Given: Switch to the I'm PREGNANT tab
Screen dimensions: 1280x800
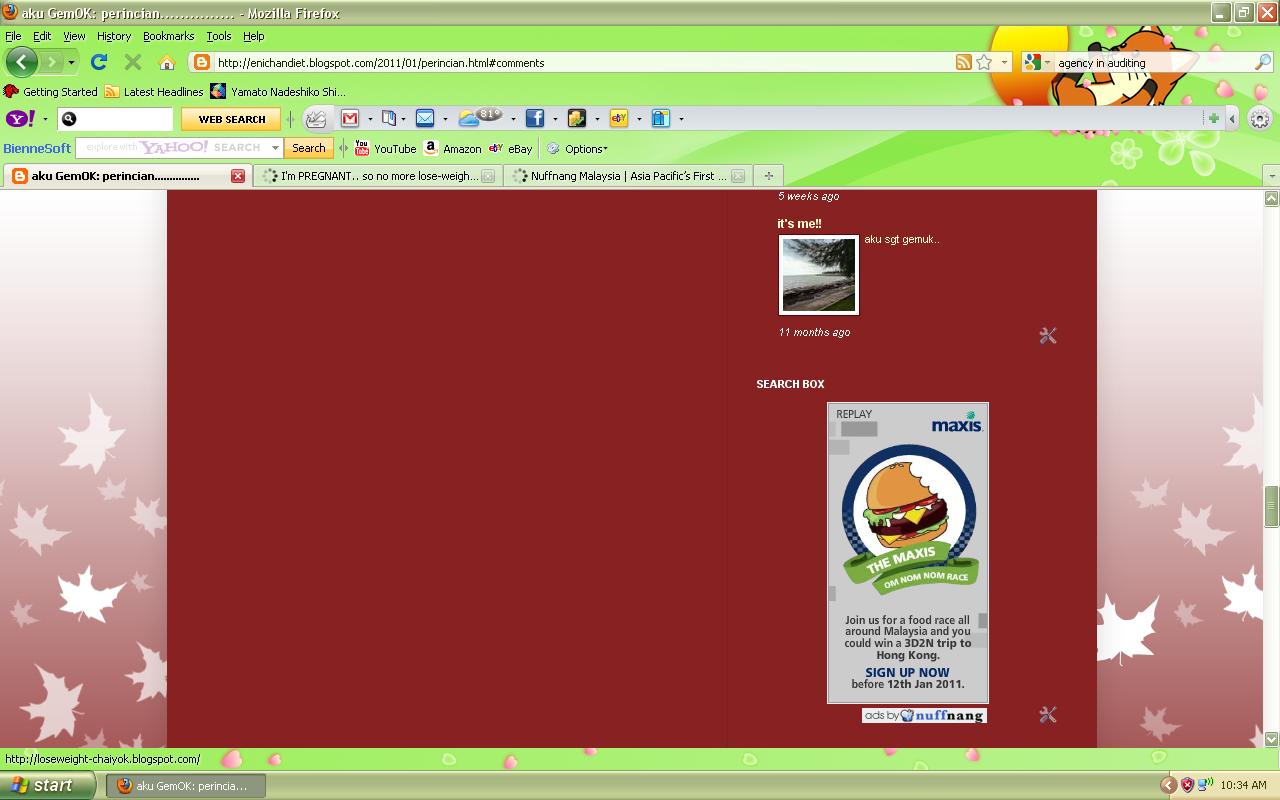Looking at the screenshot, I should pos(376,176).
